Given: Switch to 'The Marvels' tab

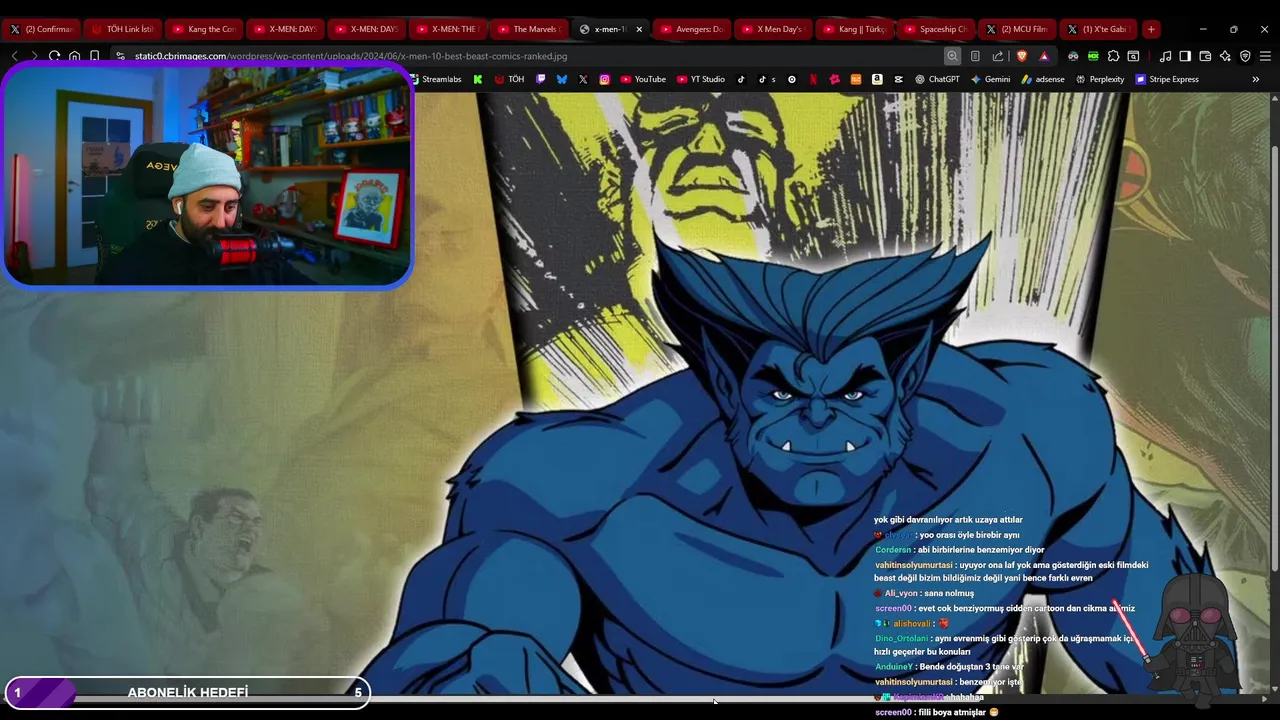Looking at the screenshot, I should [x=528, y=29].
